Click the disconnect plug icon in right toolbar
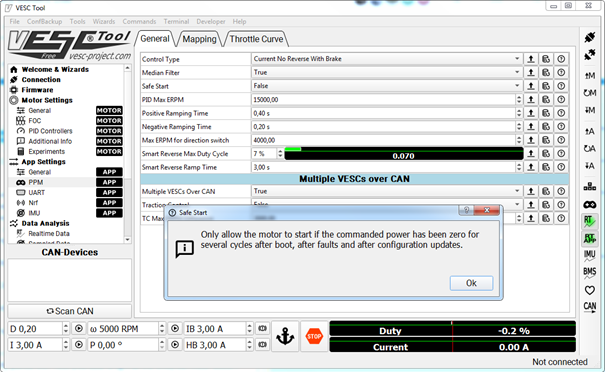This screenshot has width=605, height=372. 590,55
